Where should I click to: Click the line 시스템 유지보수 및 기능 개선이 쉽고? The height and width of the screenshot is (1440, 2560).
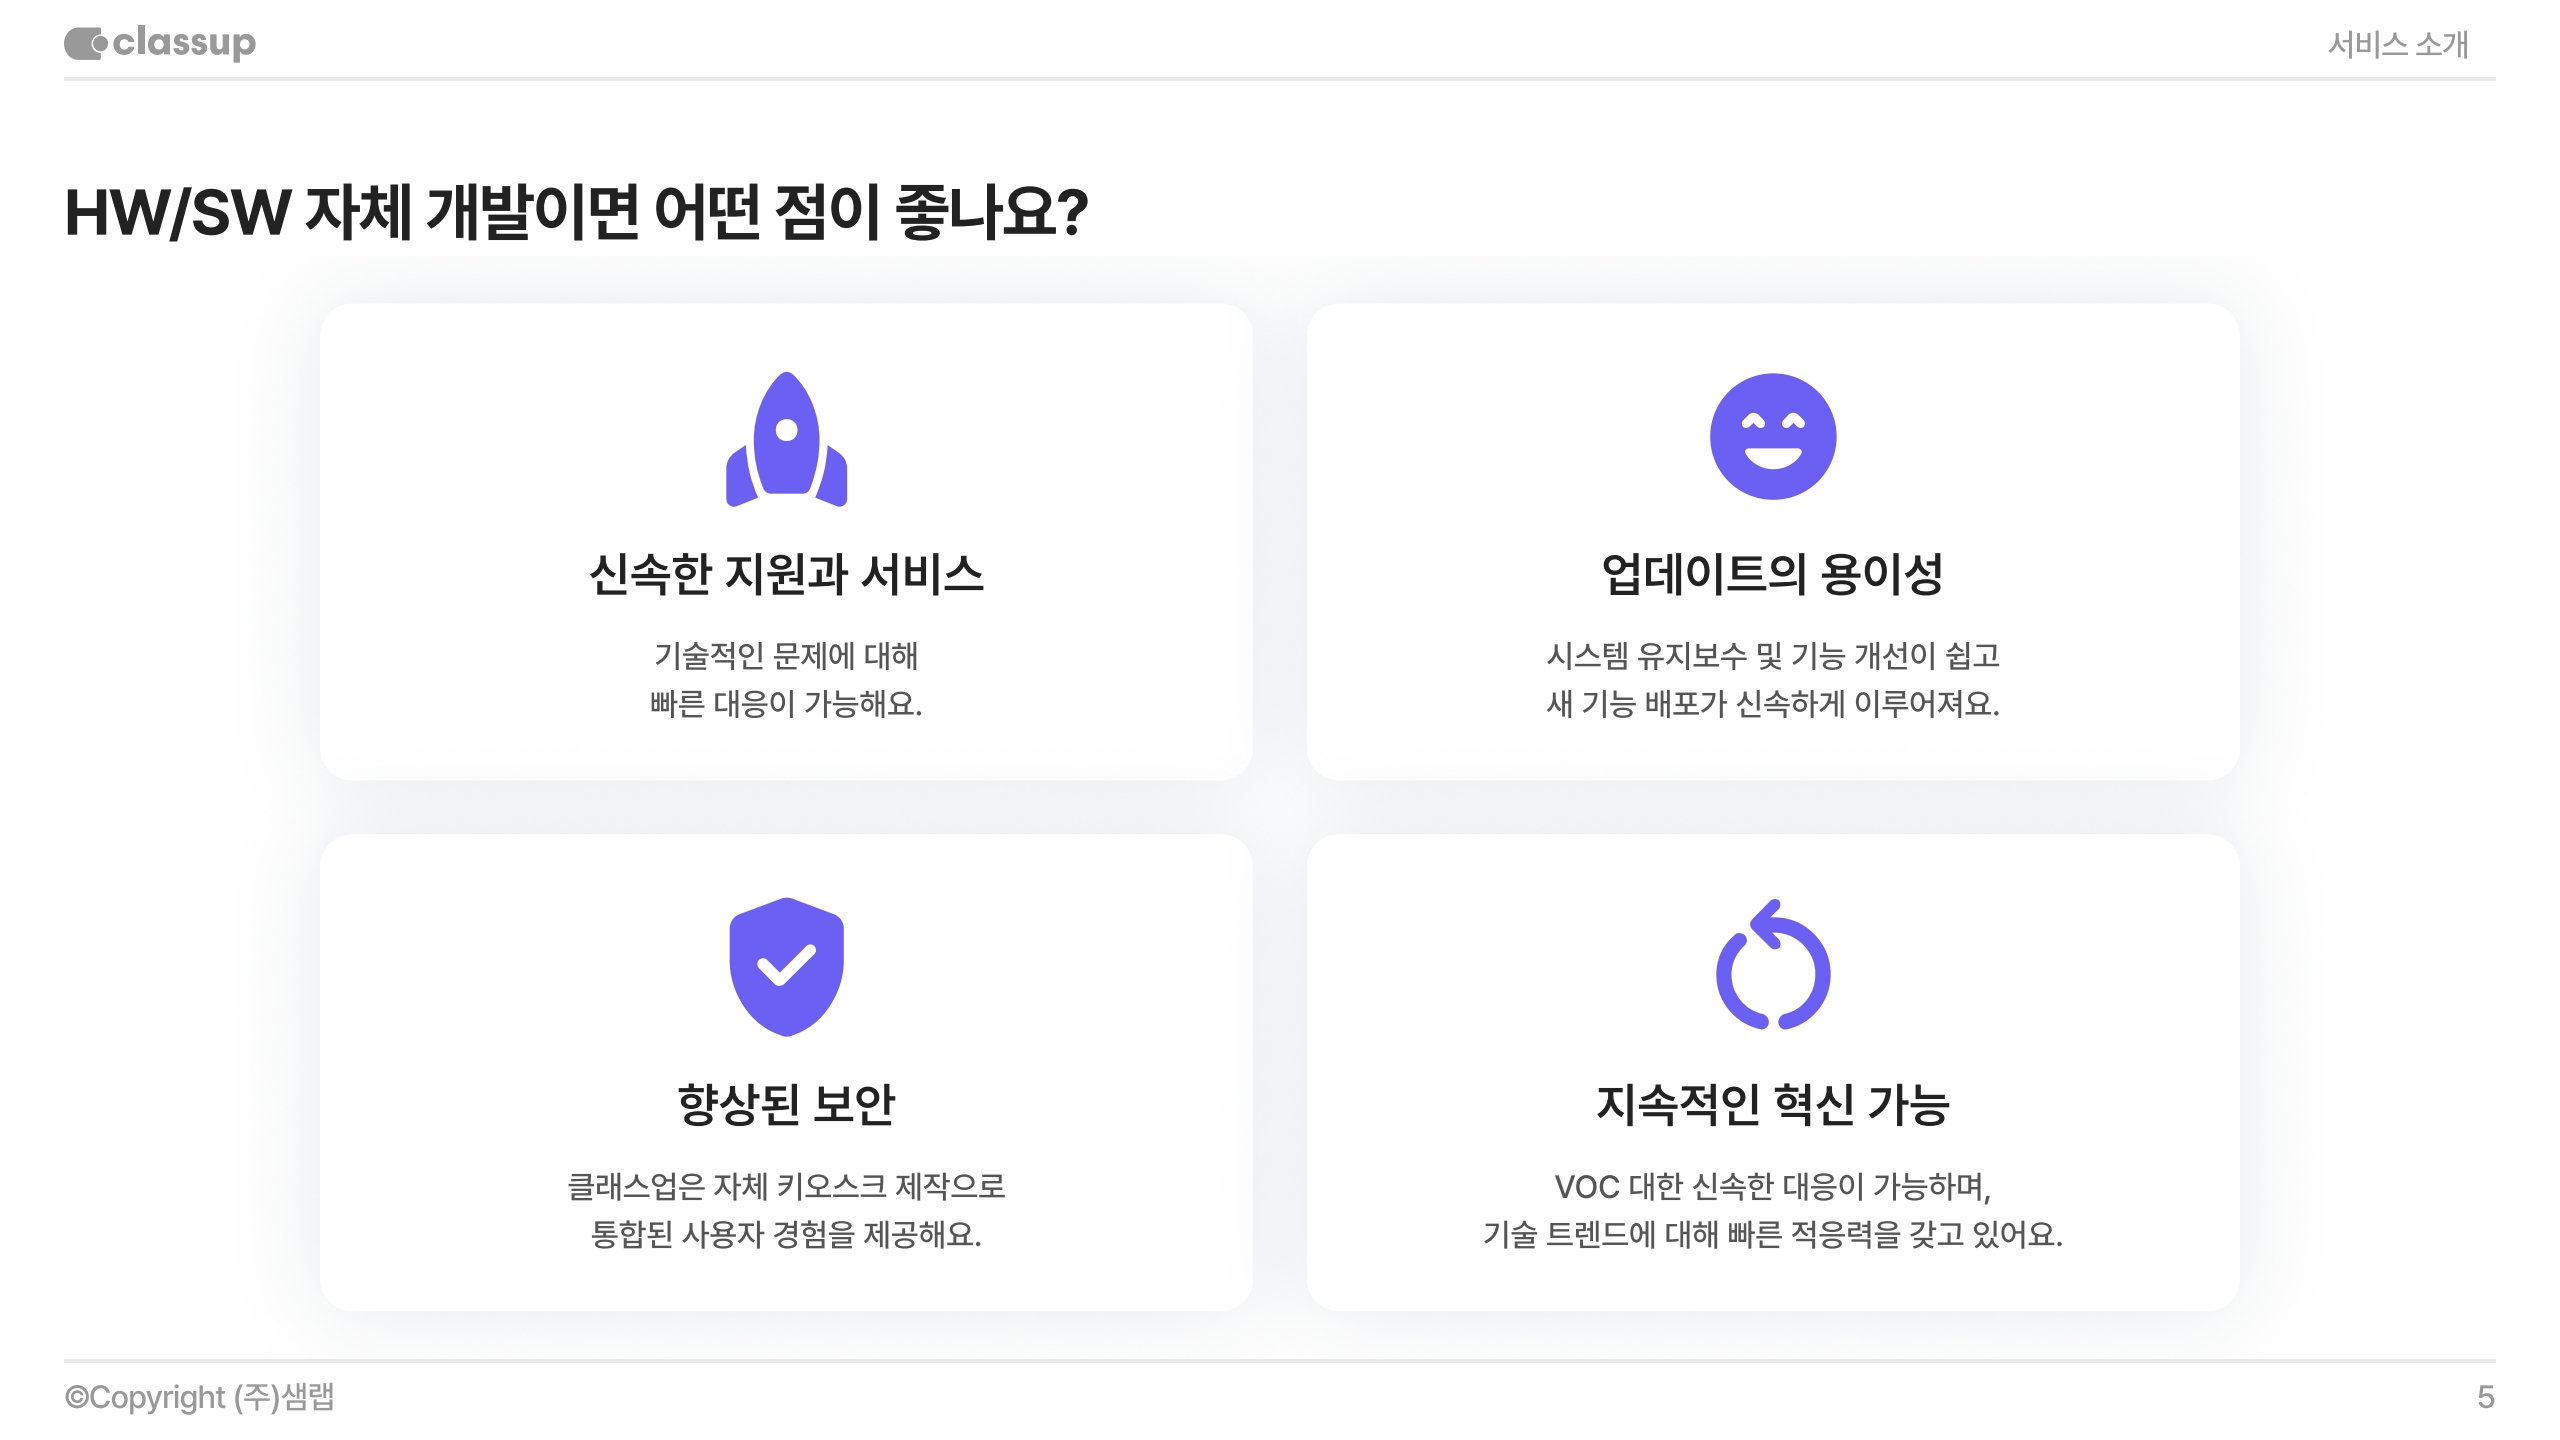[x=1772, y=656]
